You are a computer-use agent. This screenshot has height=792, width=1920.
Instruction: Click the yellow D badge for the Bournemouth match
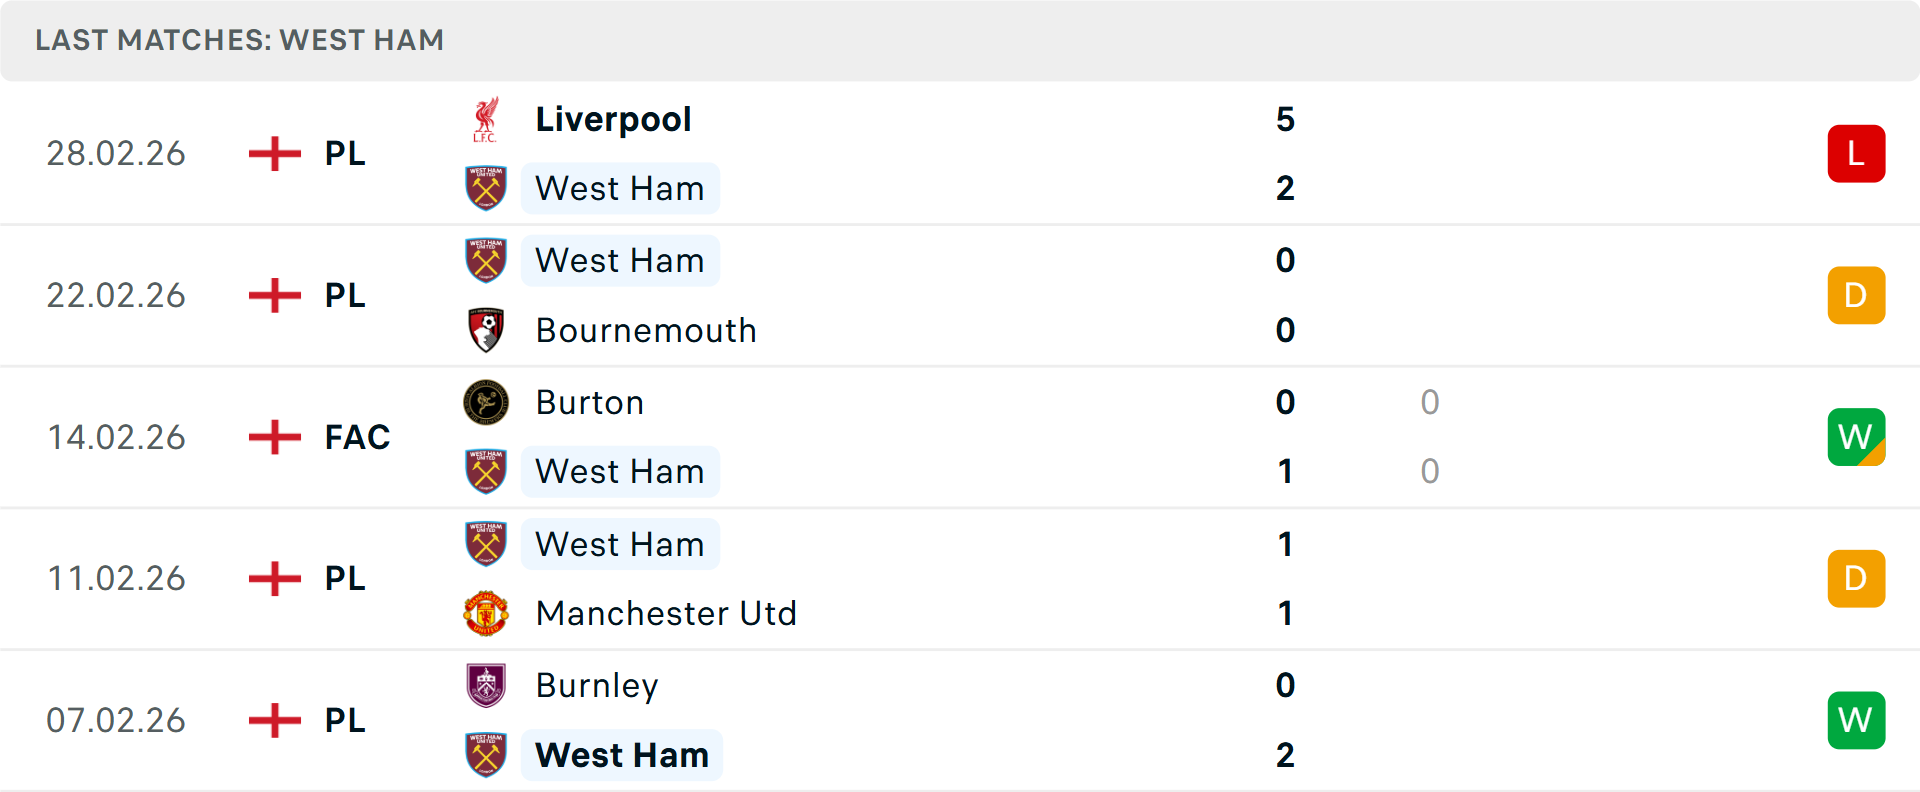[1856, 295]
